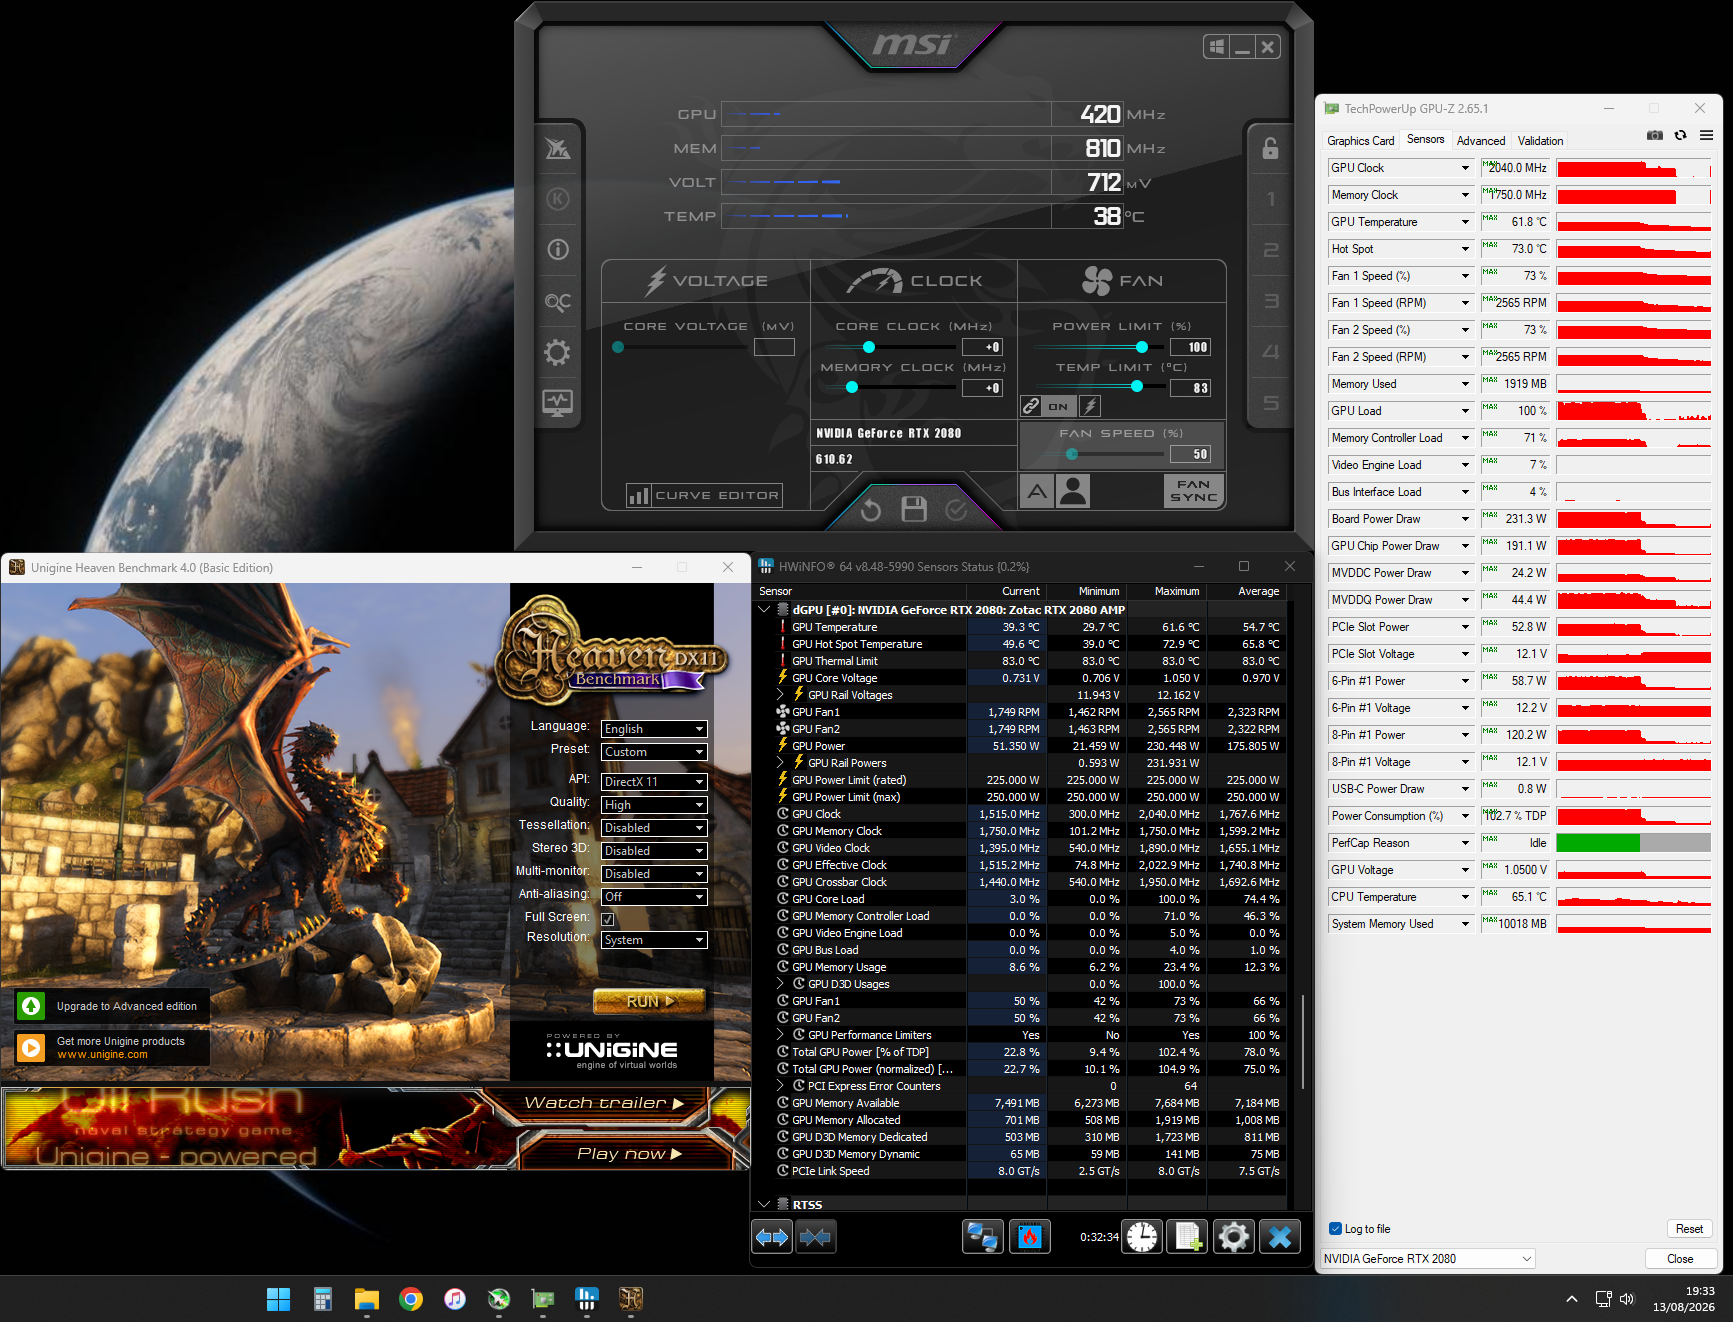Take GPU-Z screenshot with camera icon
Viewport: 1733px width, 1322px height.
[1655, 135]
